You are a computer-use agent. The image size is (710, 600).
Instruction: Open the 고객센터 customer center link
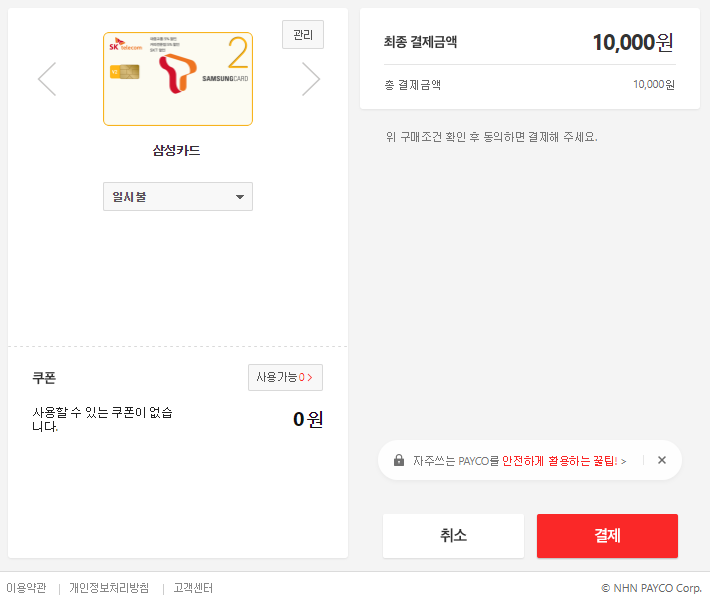click(193, 588)
